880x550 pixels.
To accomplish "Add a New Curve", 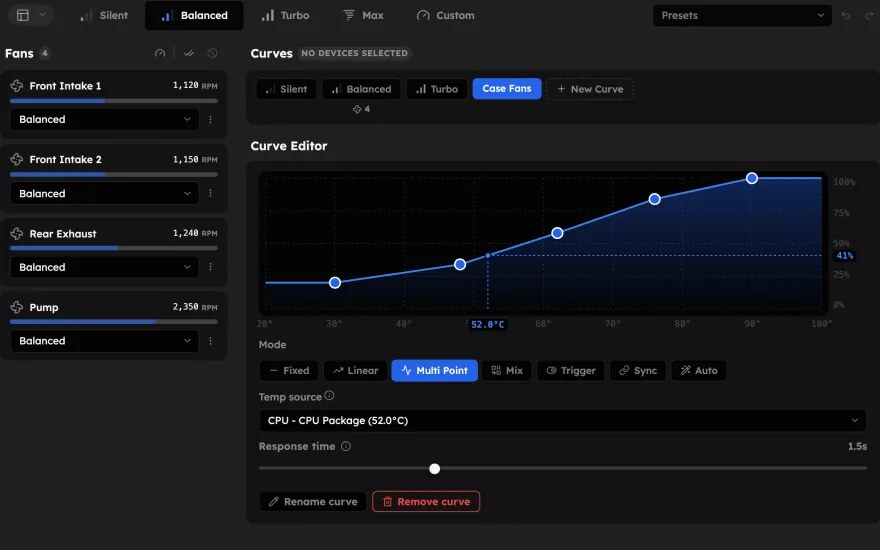I will coord(590,89).
